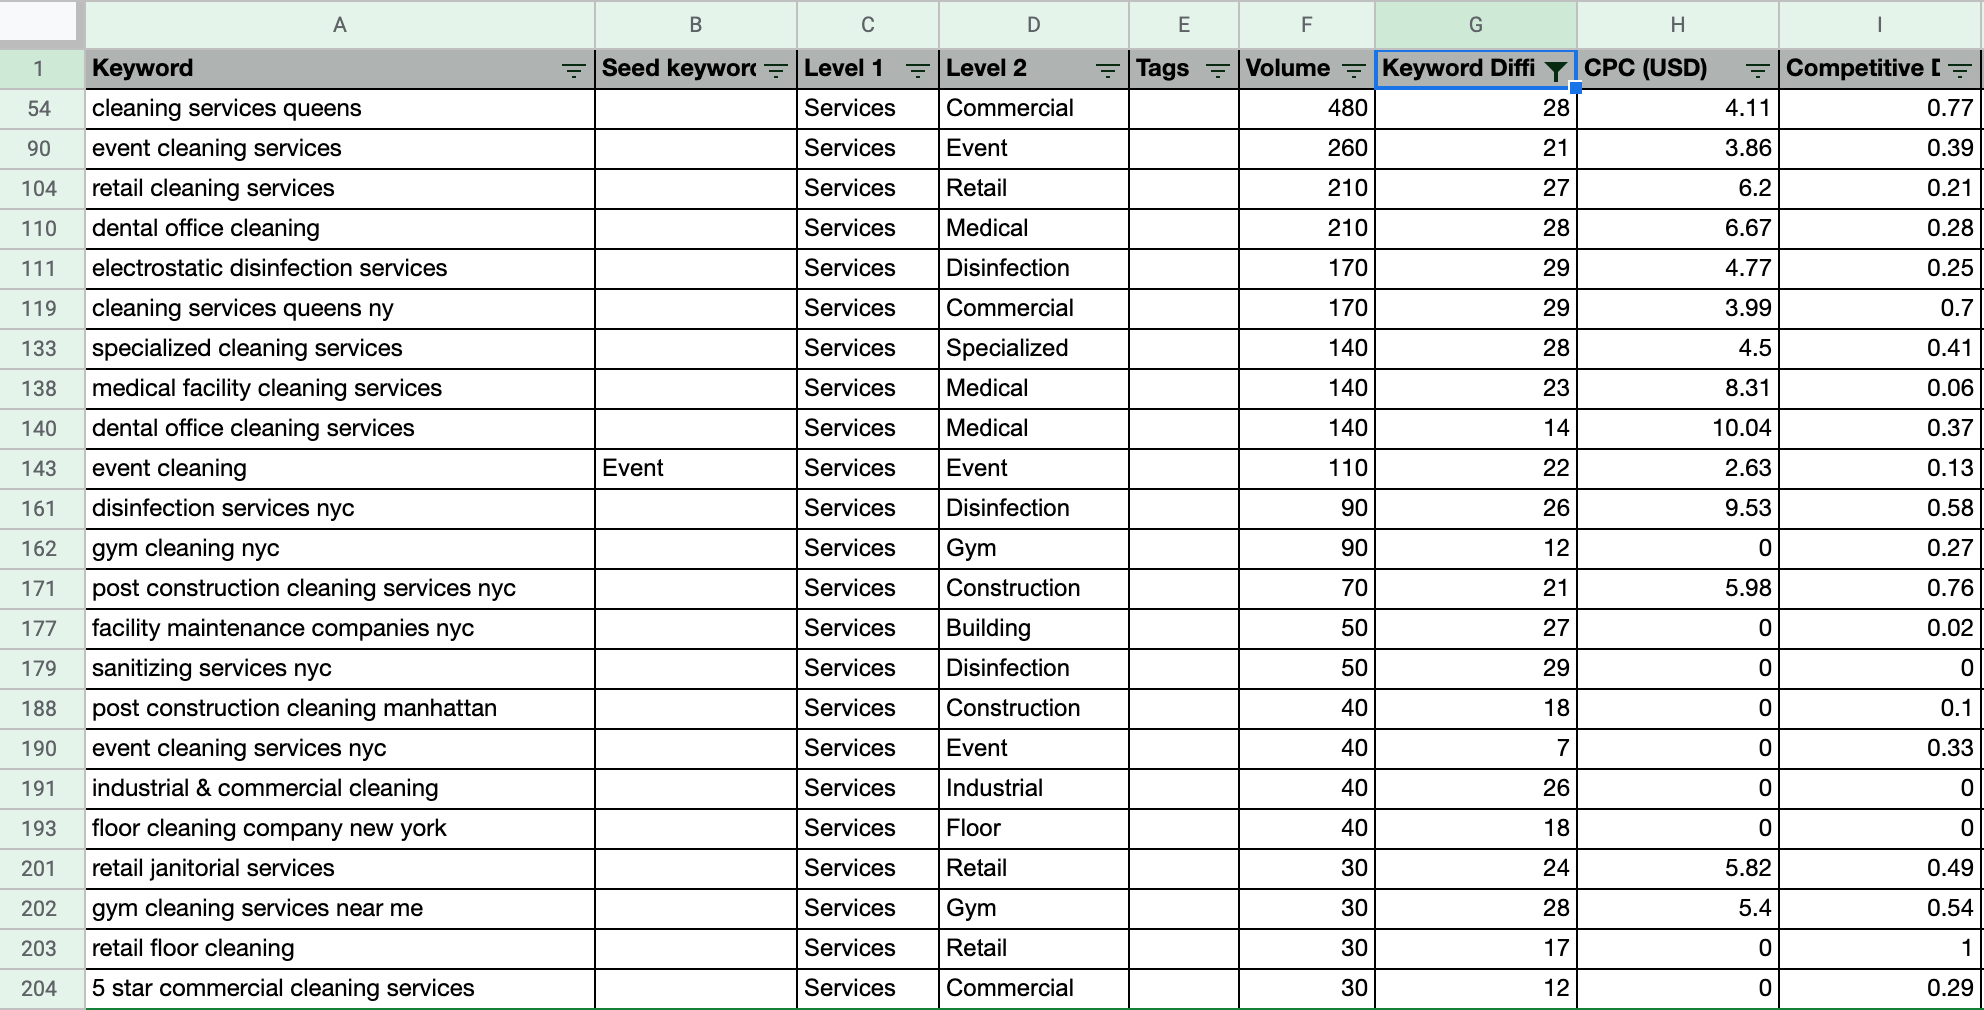
Task: Click keyword difficulty 7 in row 190
Action: 1476,749
